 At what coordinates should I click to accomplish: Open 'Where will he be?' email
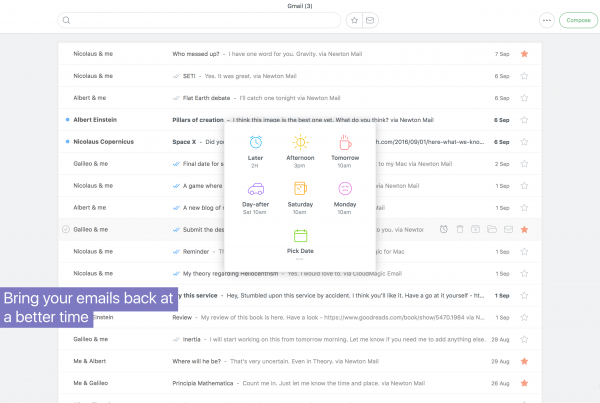coord(300,361)
